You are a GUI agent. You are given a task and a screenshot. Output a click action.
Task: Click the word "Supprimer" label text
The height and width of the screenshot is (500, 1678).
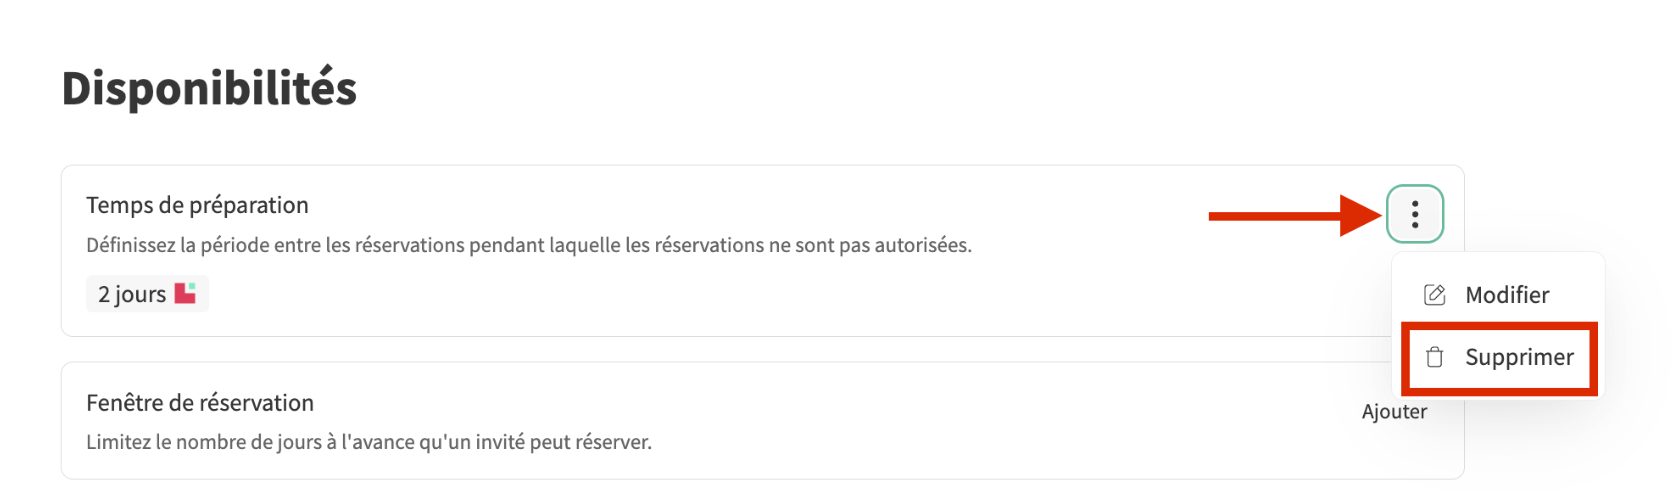click(x=1519, y=358)
